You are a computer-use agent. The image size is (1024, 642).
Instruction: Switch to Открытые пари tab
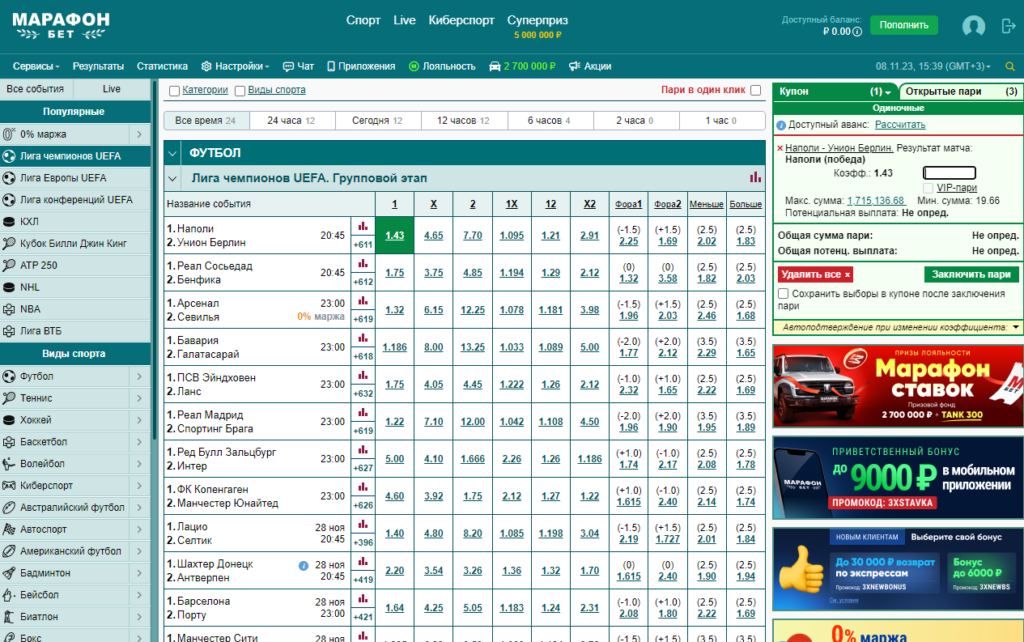961,91
